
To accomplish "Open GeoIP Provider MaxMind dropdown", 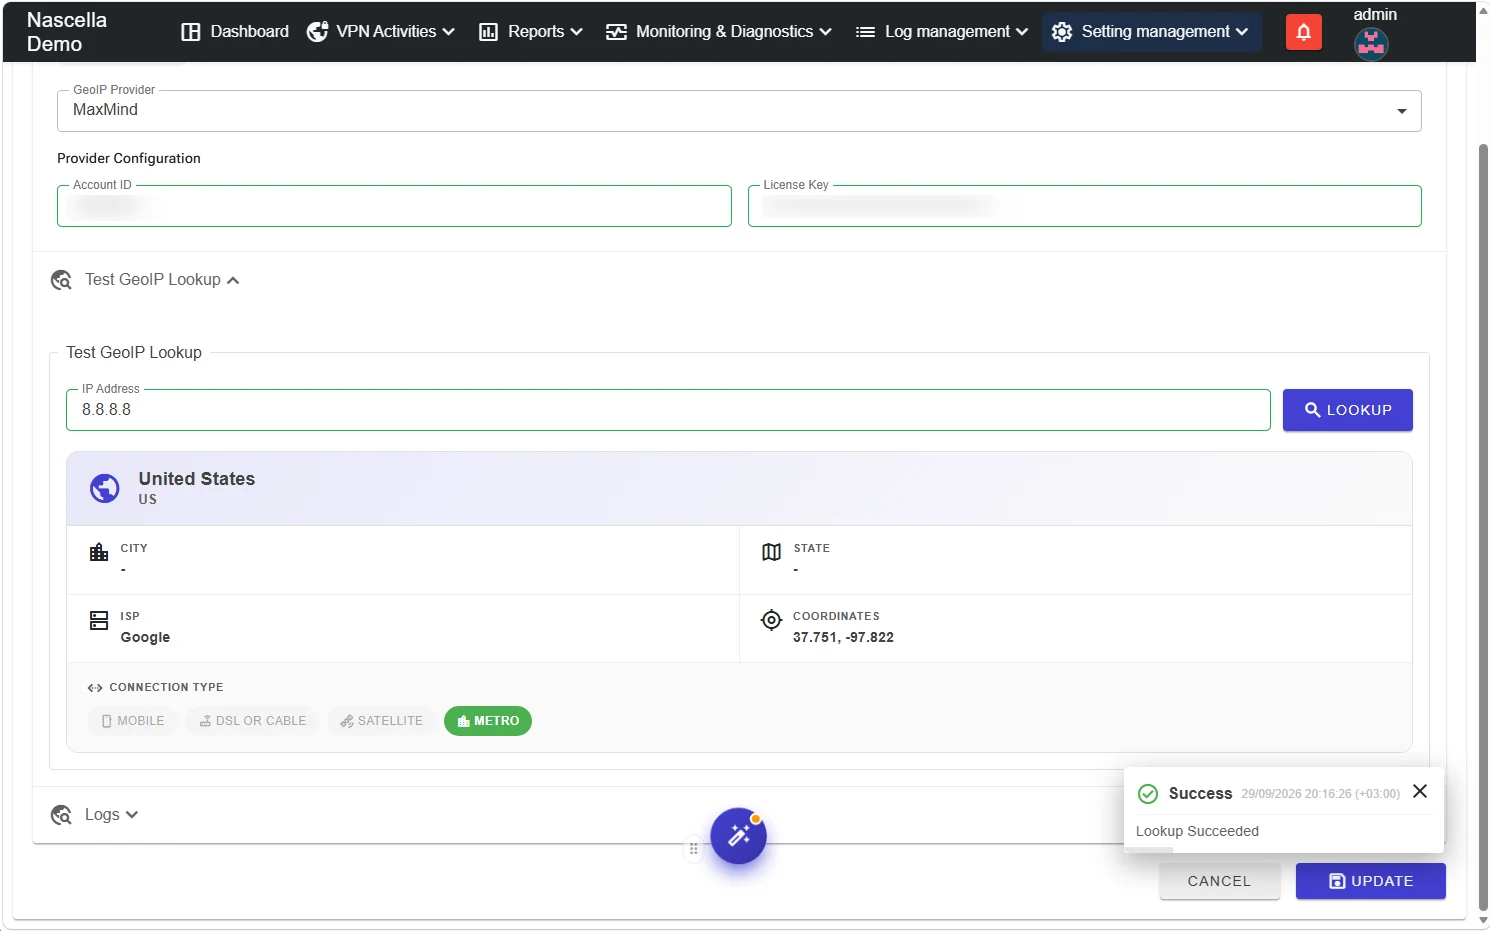I will click(x=739, y=111).
